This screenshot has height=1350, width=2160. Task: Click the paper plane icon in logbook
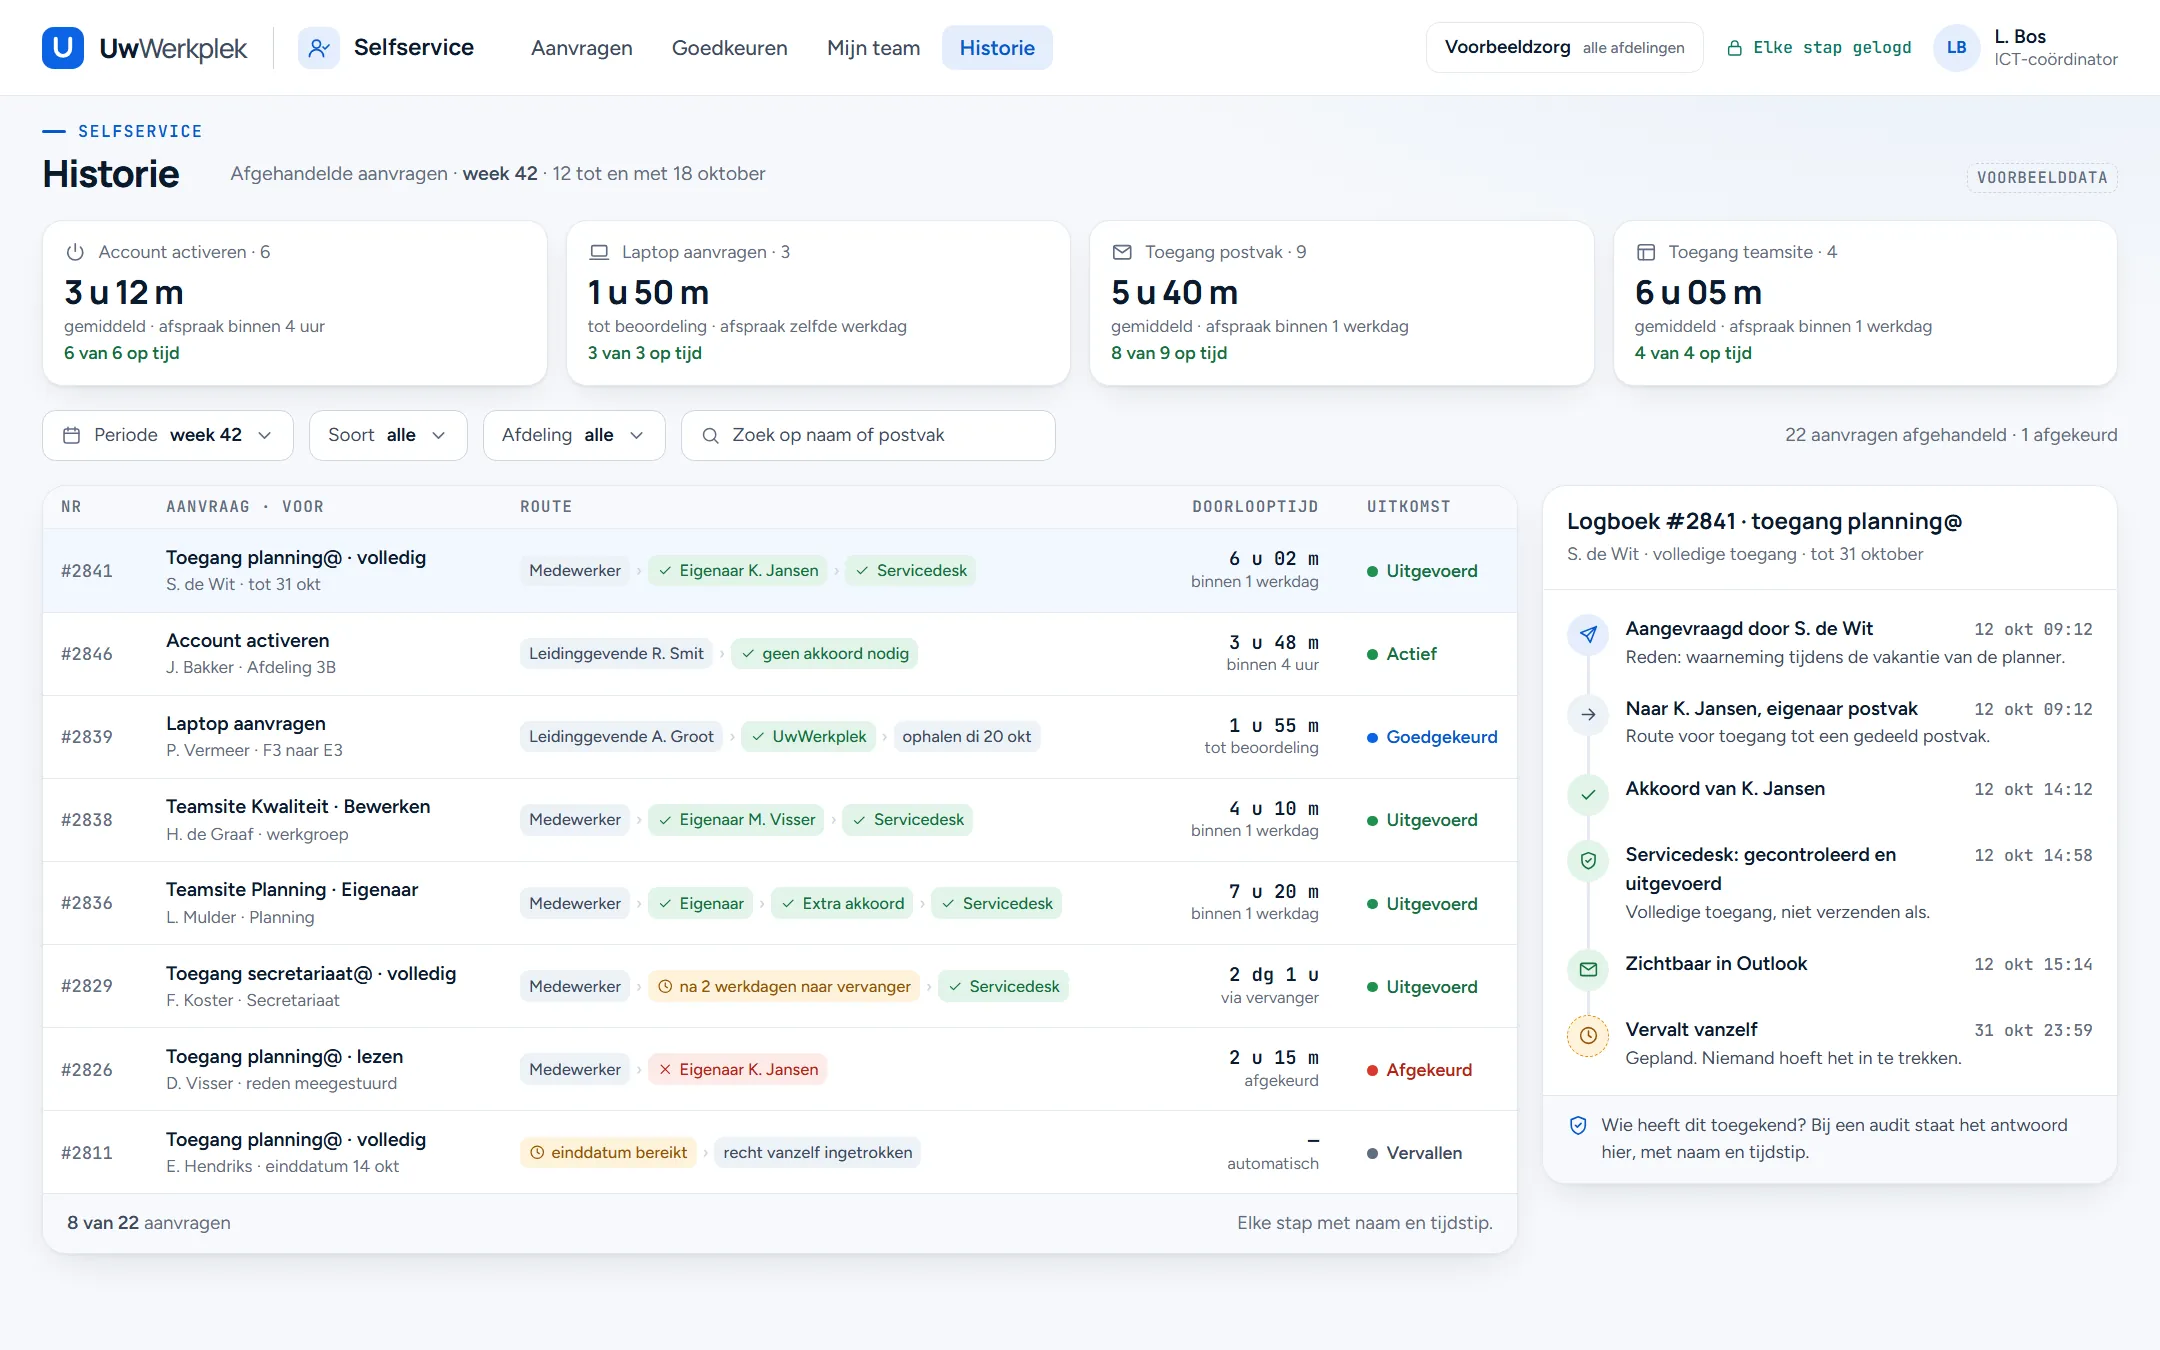(1587, 634)
